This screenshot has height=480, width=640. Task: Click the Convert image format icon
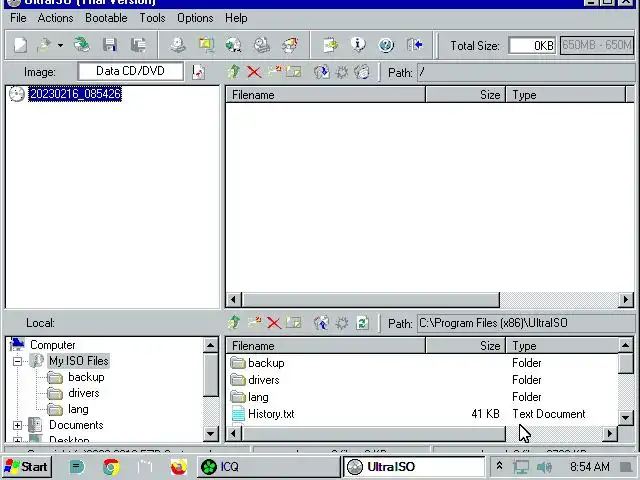click(233, 45)
